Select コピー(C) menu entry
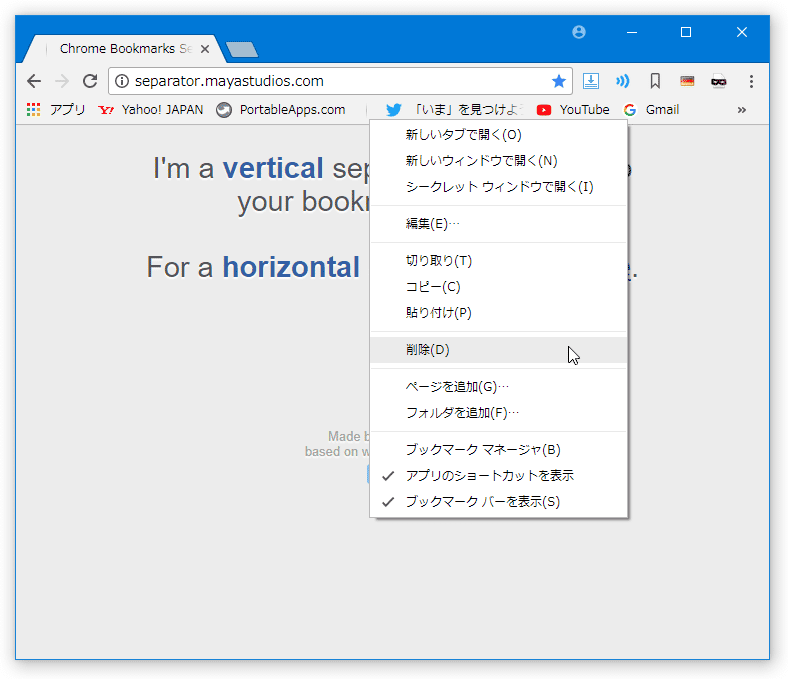The height and width of the screenshot is (679, 788). 499,287
